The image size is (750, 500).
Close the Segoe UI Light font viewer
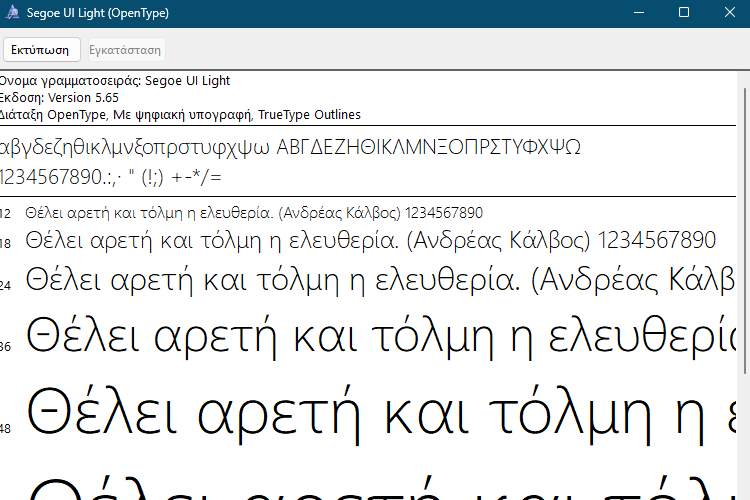(x=729, y=13)
